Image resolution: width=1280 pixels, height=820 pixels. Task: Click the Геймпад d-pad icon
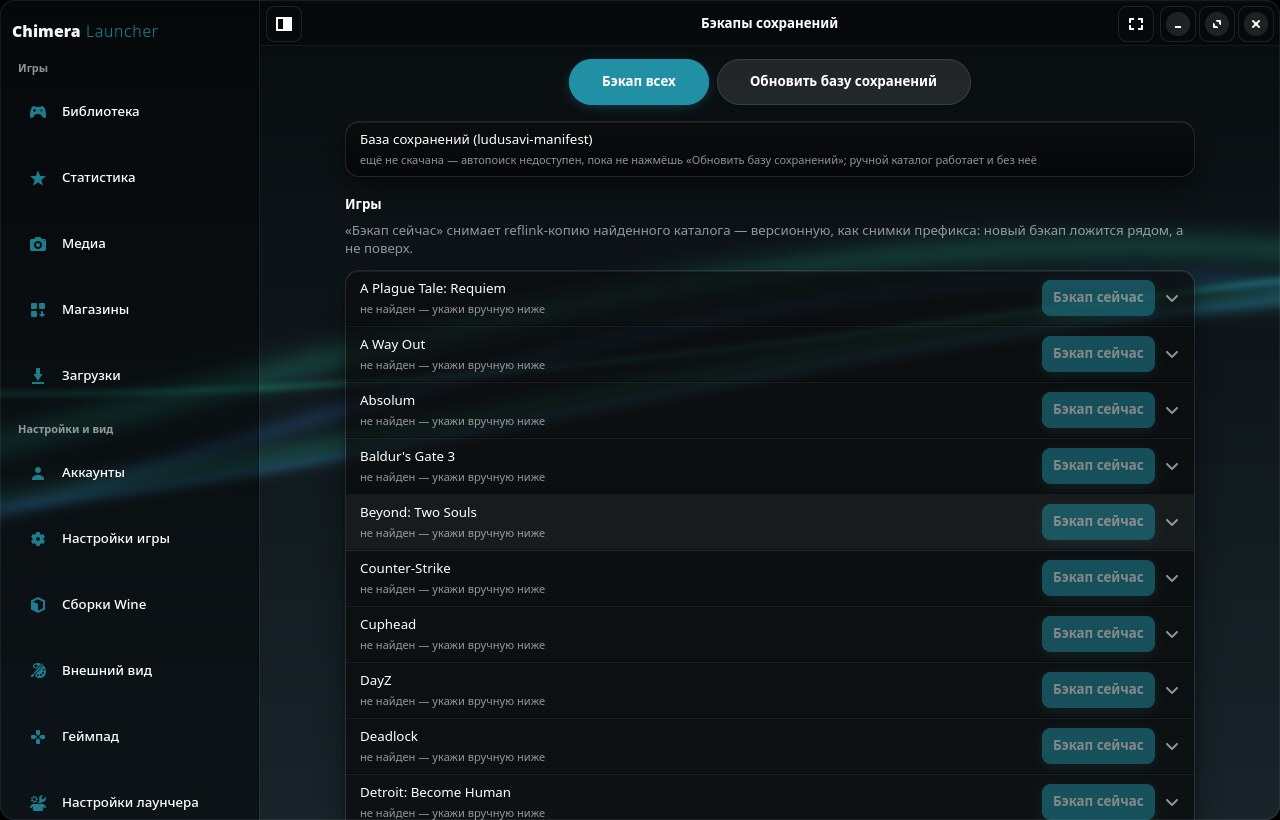point(38,737)
